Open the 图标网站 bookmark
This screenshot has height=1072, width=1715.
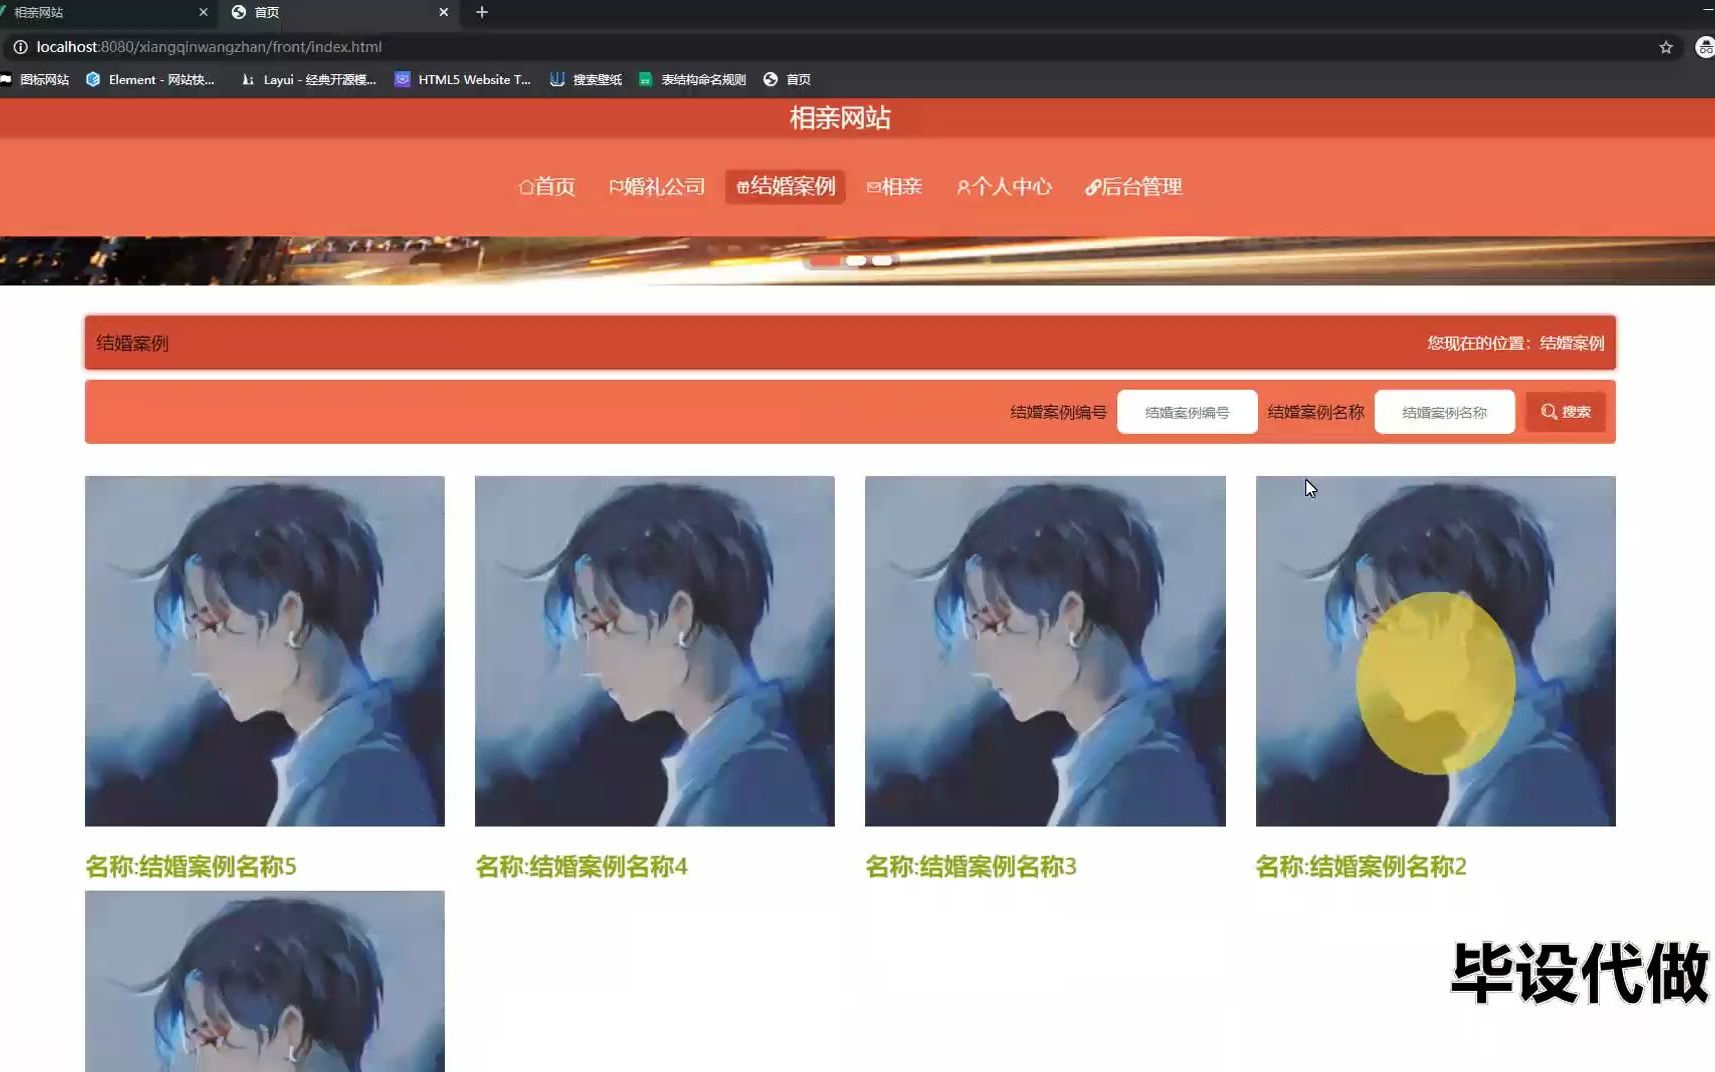pyautogui.click(x=36, y=79)
